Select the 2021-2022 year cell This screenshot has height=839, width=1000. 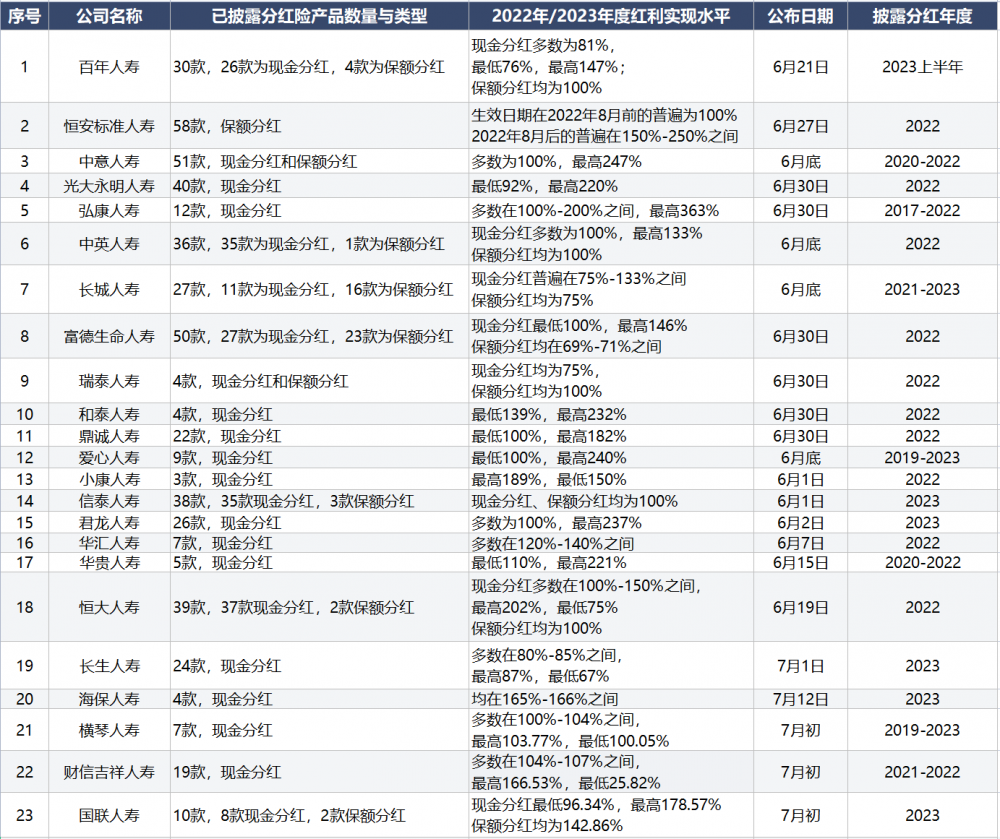click(922, 772)
